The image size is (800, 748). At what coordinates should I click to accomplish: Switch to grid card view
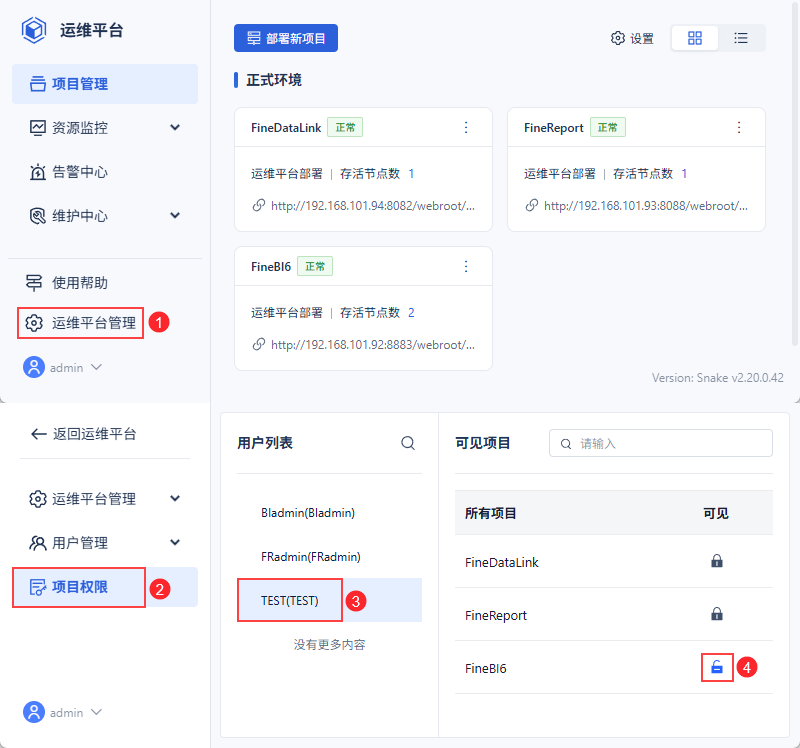pyautogui.click(x=694, y=38)
